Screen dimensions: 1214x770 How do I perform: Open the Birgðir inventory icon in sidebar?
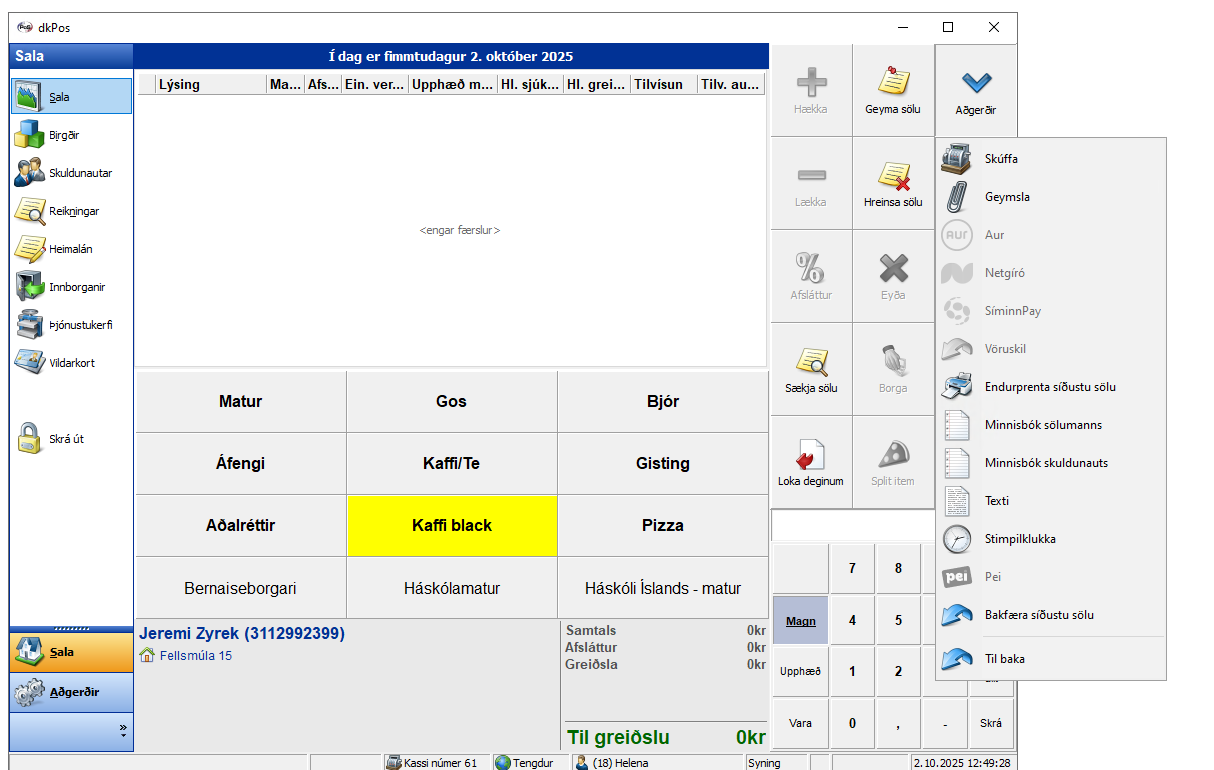pos(29,135)
